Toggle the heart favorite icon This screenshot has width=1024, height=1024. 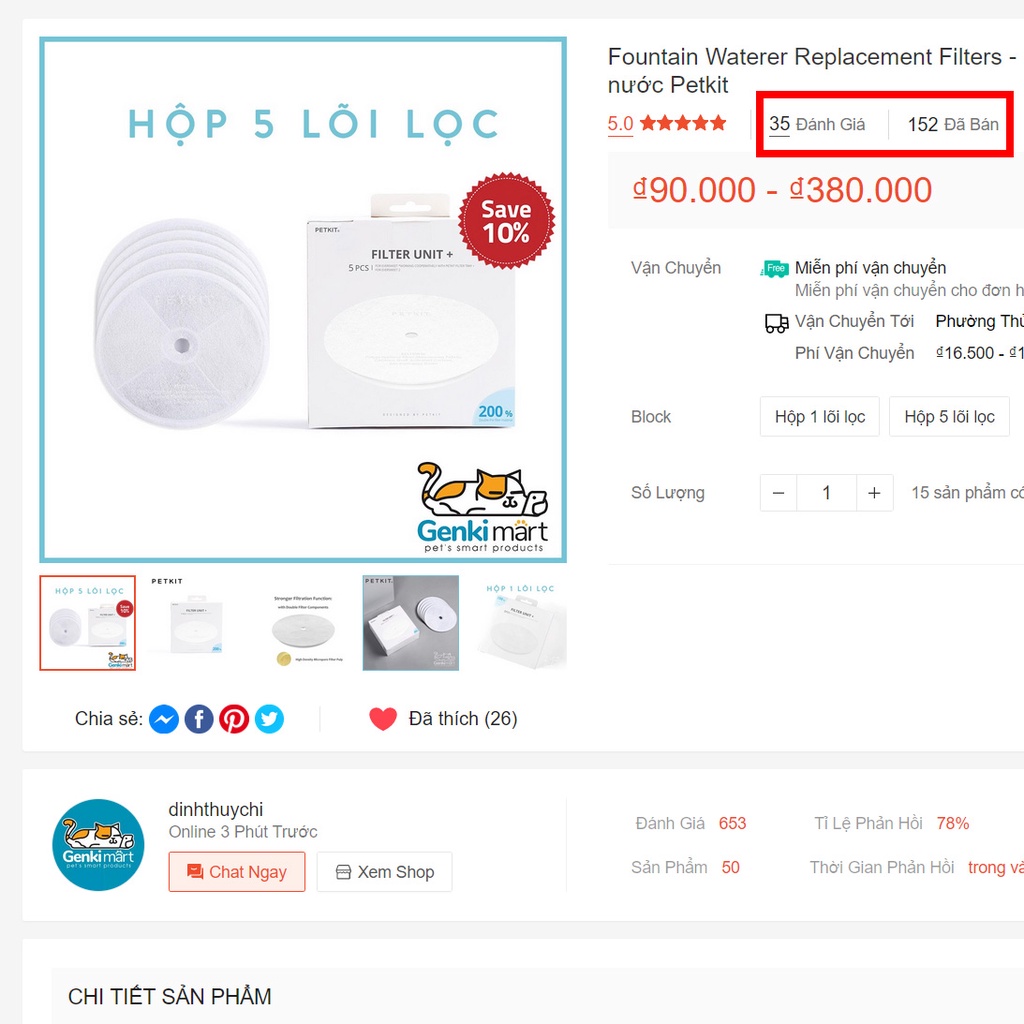pyautogui.click(x=383, y=719)
